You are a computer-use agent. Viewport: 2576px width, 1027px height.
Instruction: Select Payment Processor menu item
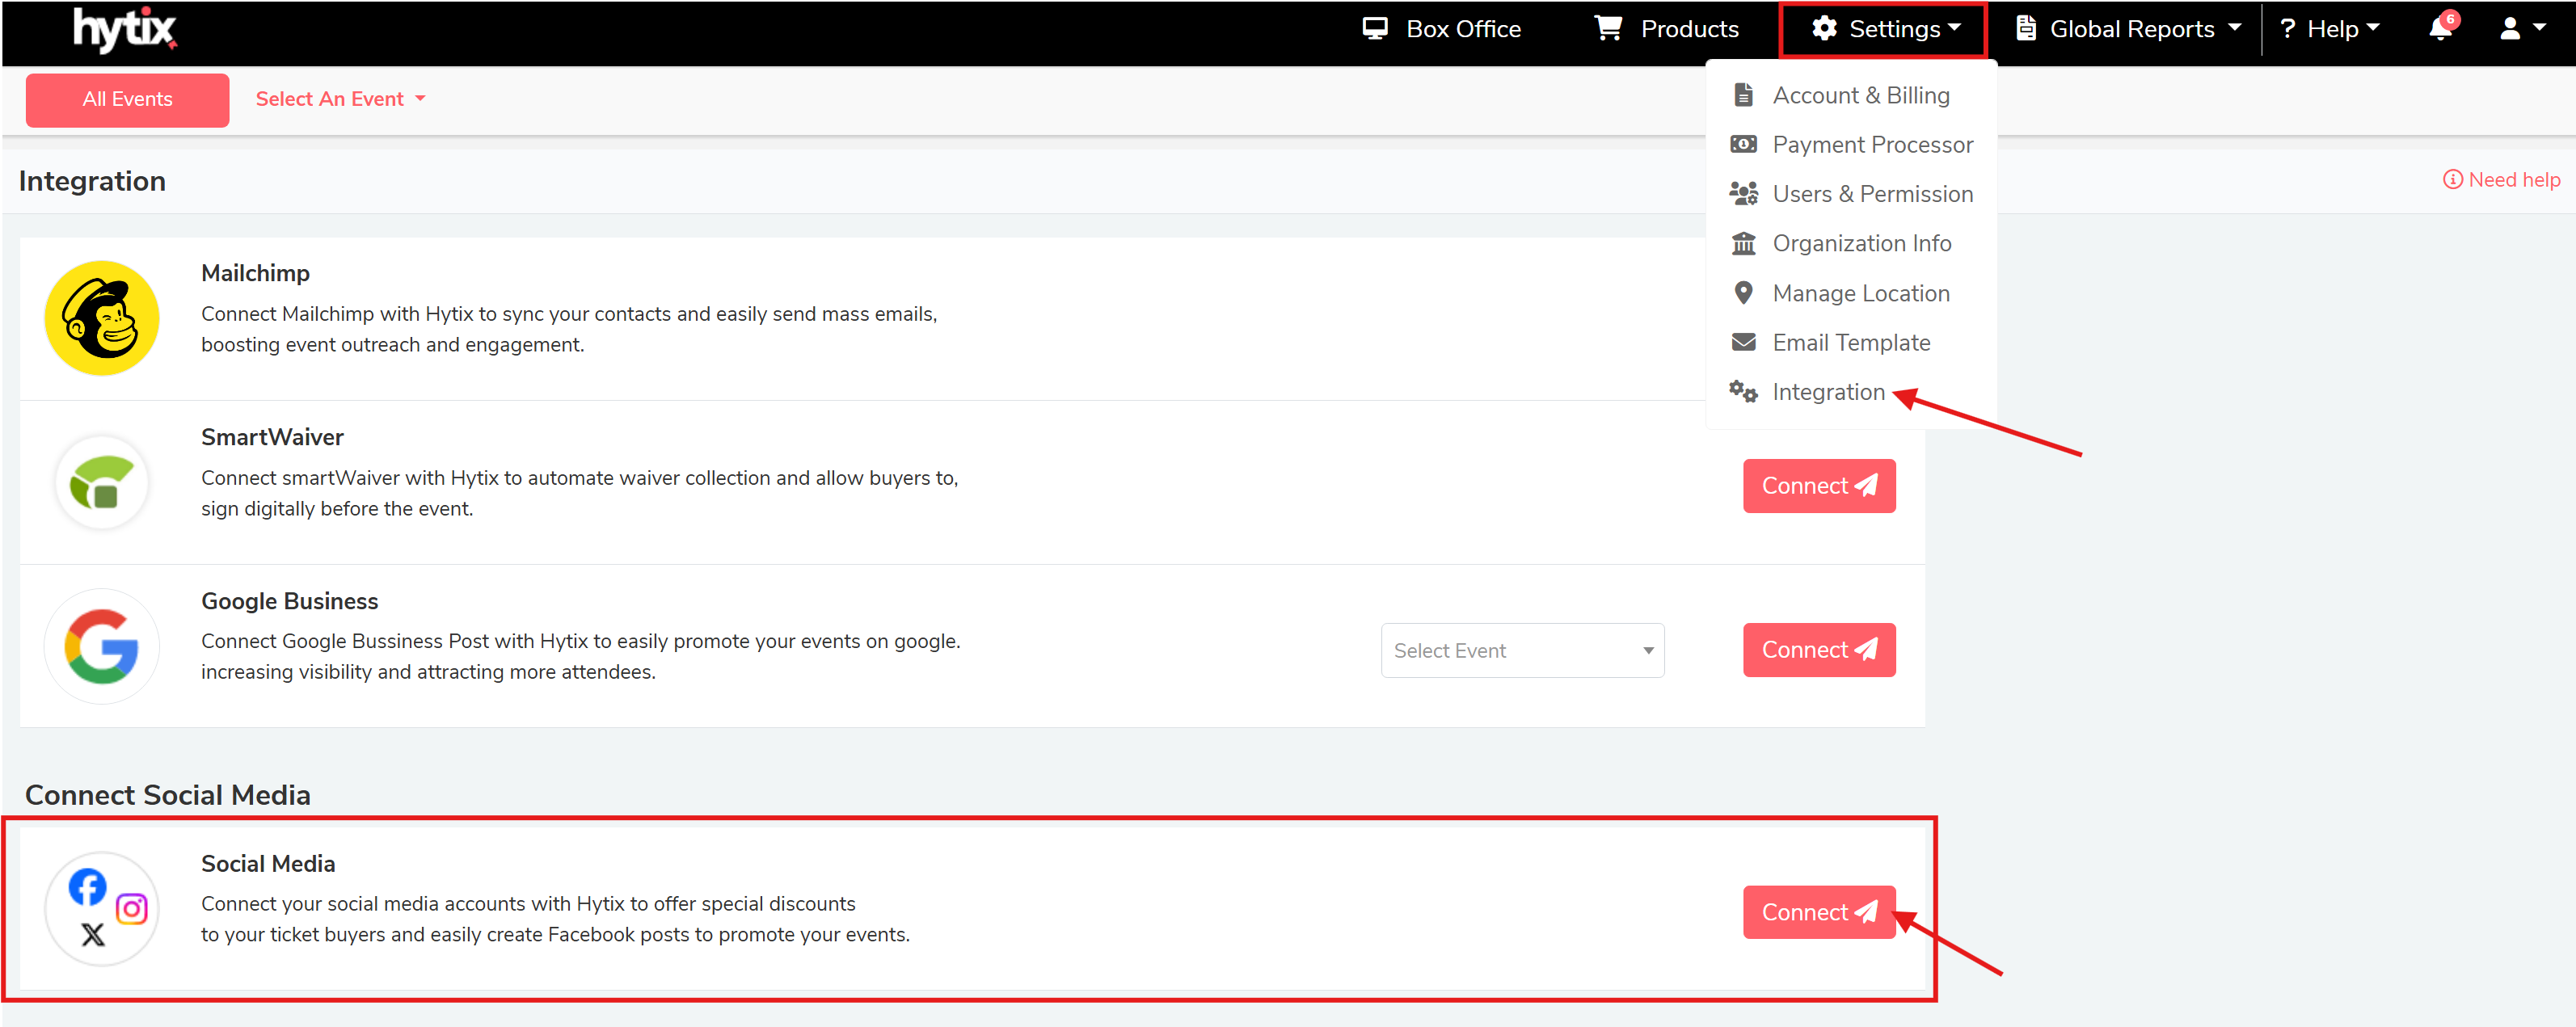(x=1871, y=145)
